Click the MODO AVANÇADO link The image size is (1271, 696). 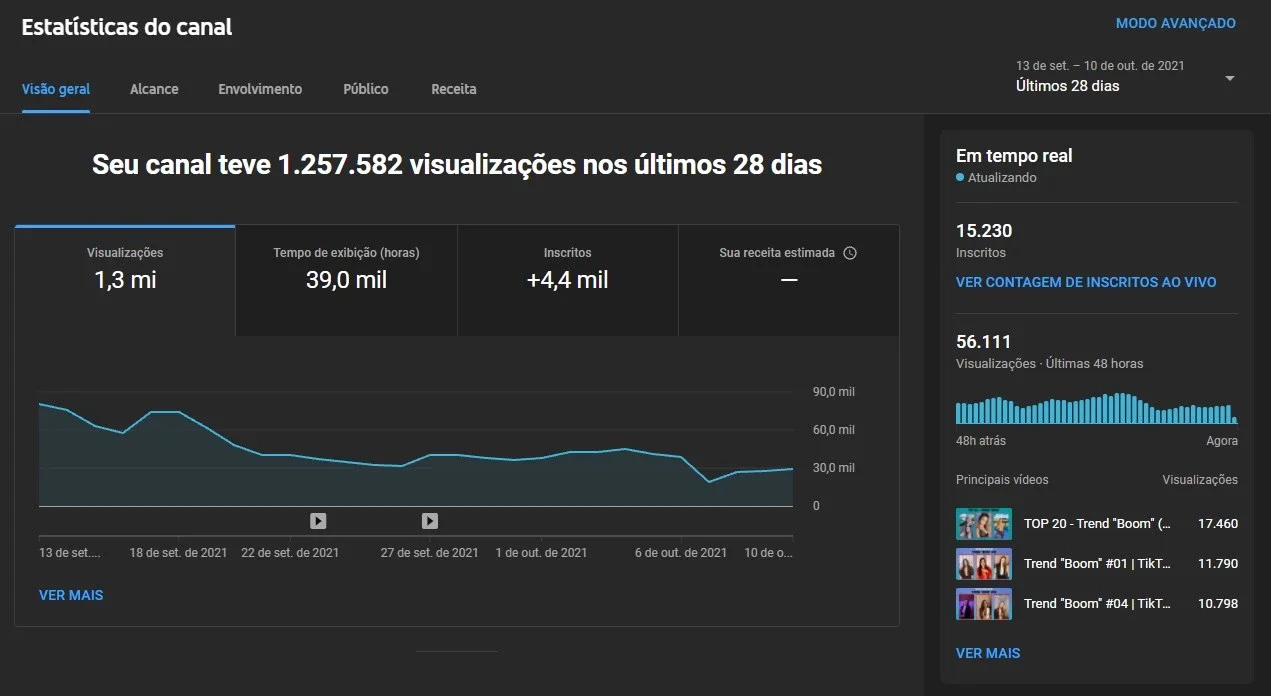click(1176, 23)
